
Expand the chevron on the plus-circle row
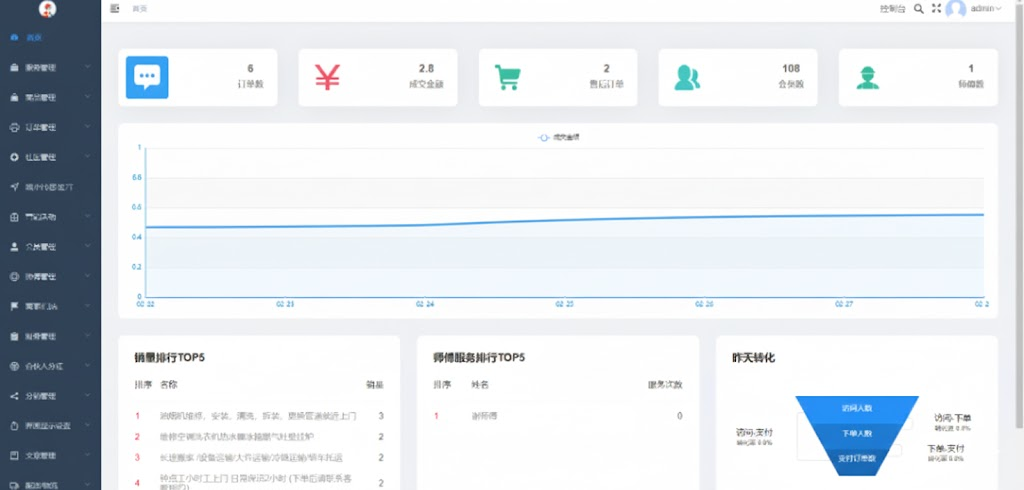point(88,157)
